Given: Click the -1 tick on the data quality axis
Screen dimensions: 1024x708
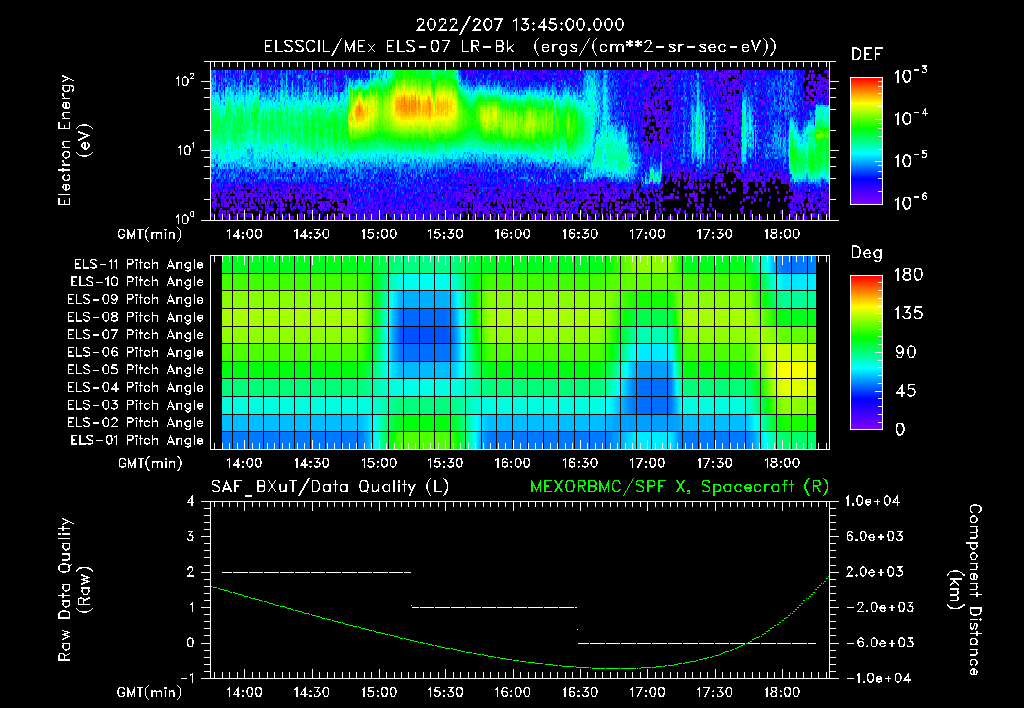Looking at the screenshot, I should point(187,679).
